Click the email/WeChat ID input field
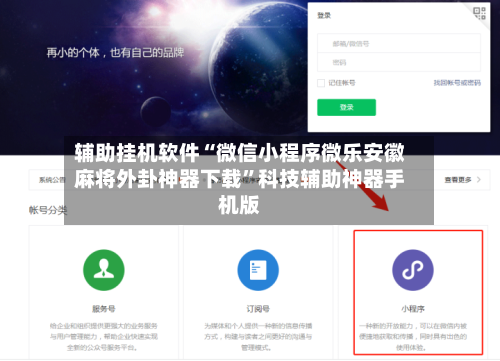500x361 pixels. 399,43
